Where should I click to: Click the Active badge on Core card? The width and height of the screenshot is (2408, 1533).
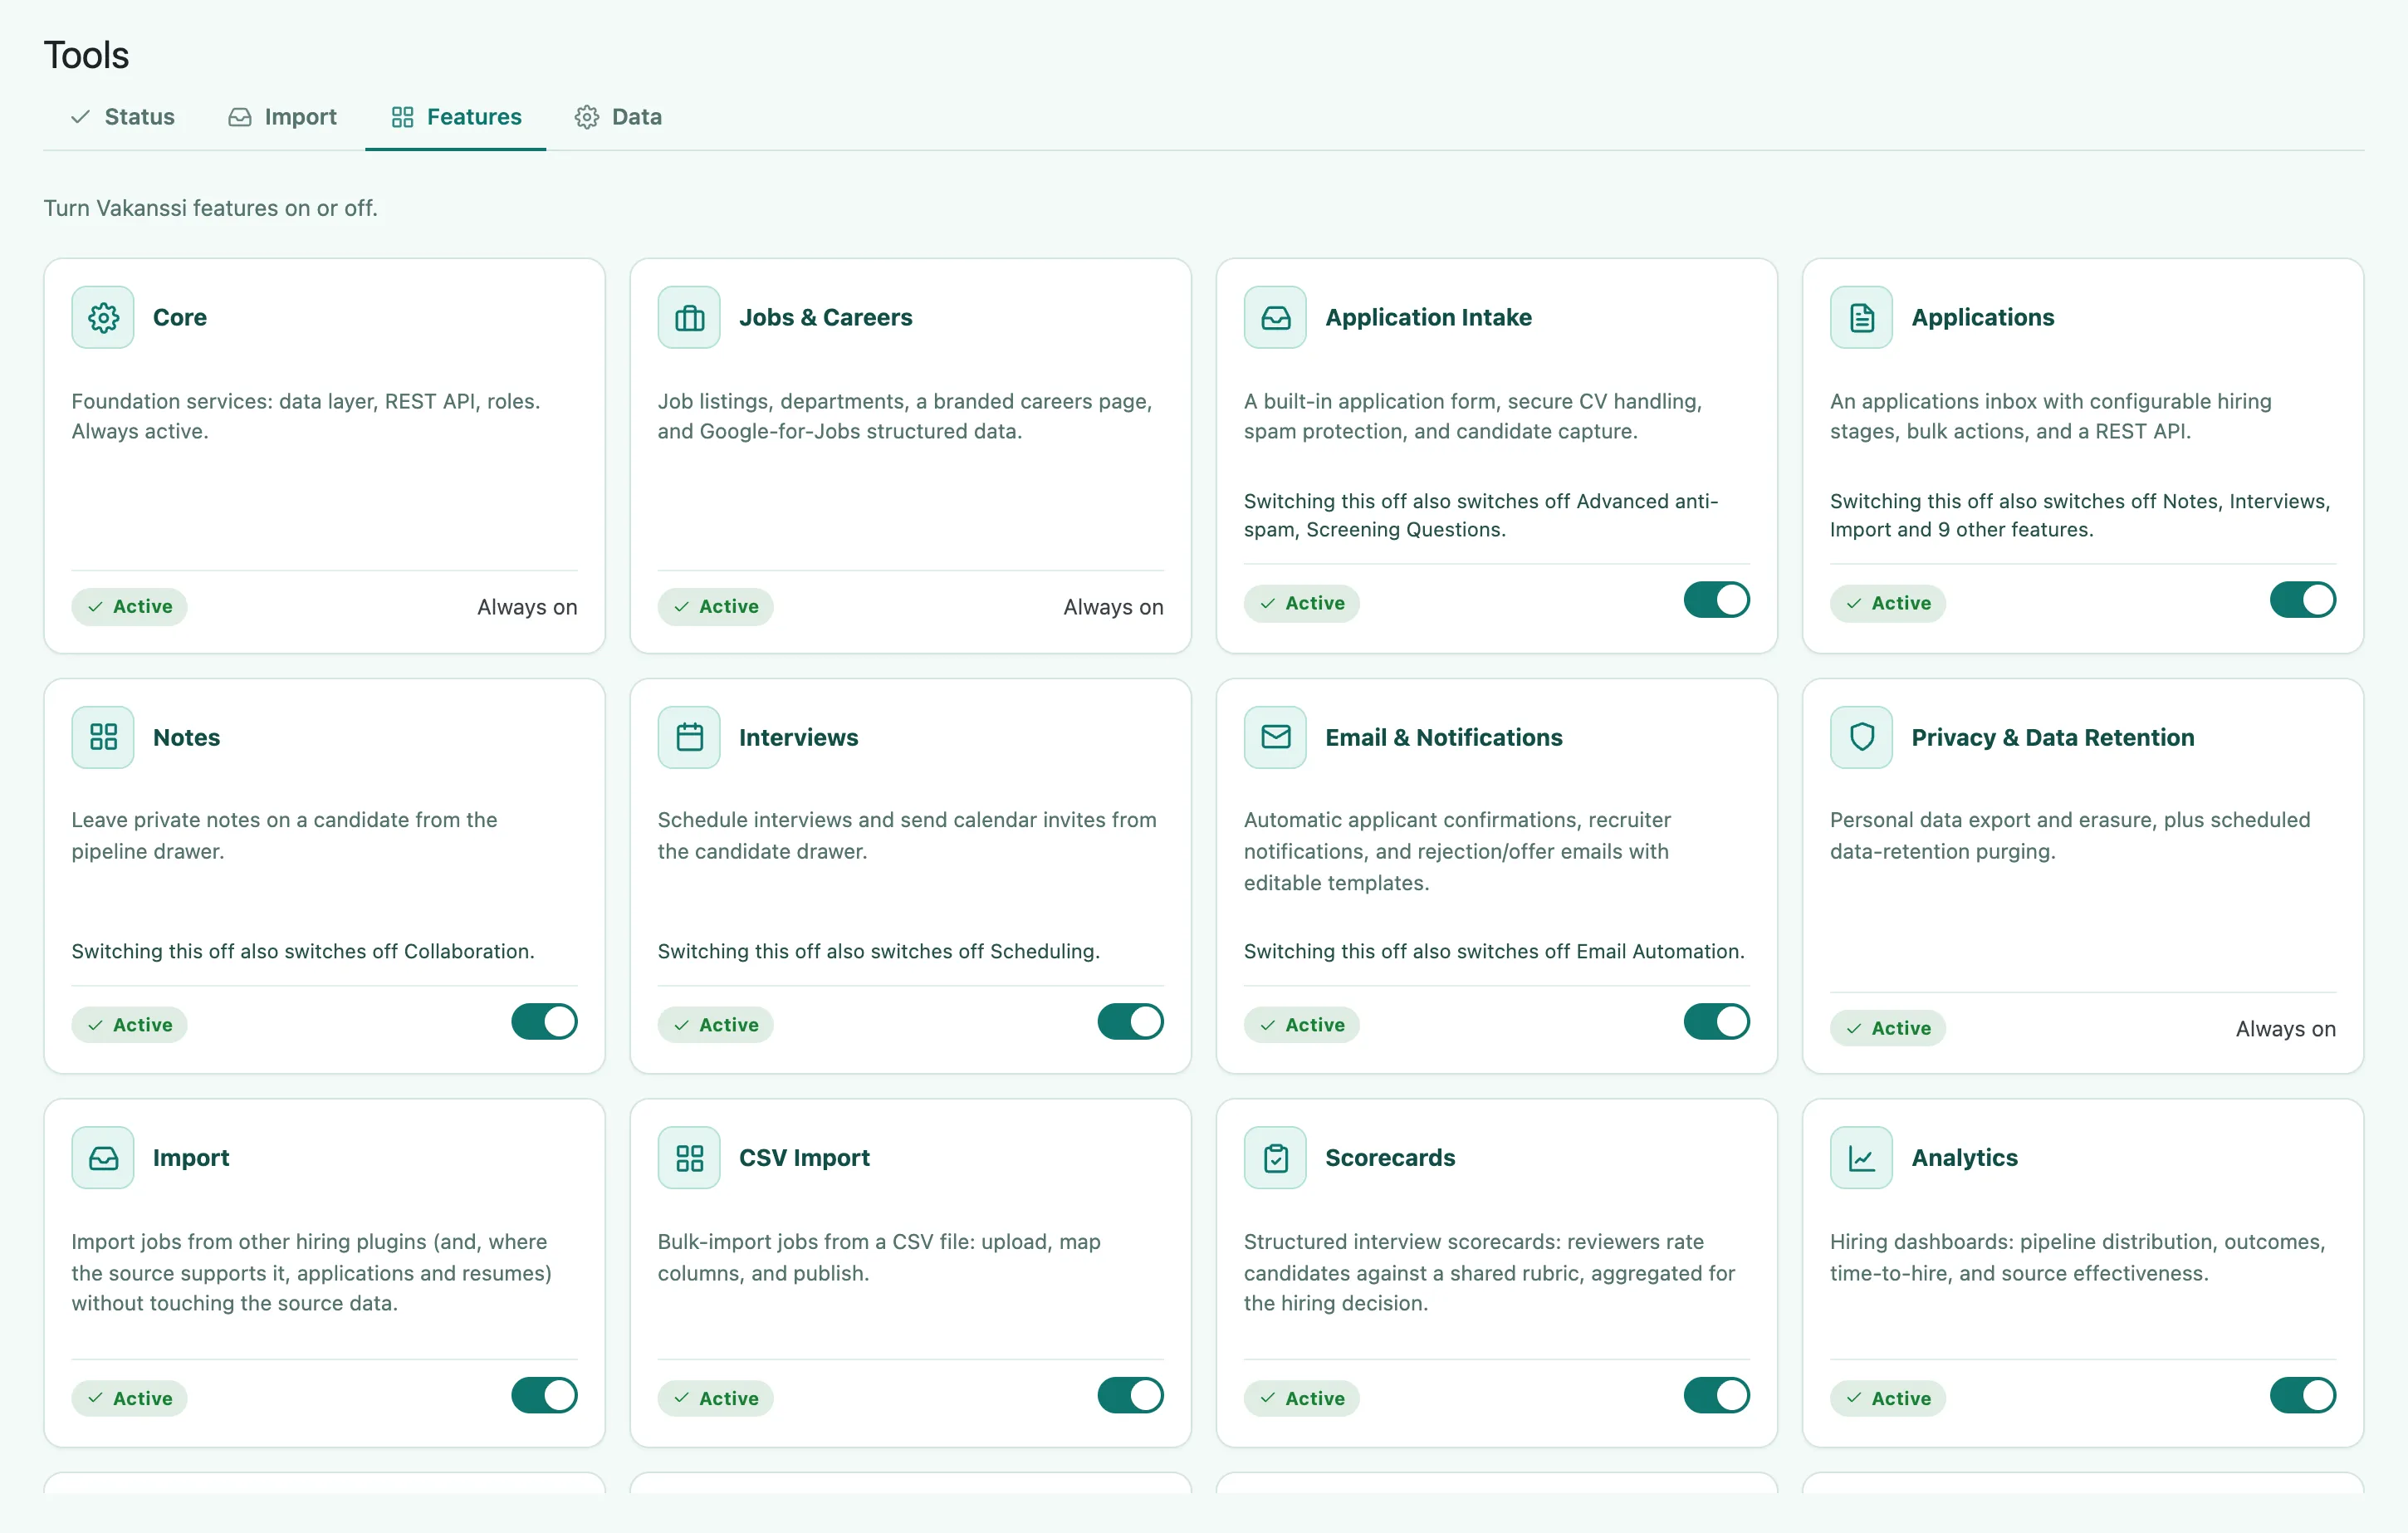pos(129,606)
